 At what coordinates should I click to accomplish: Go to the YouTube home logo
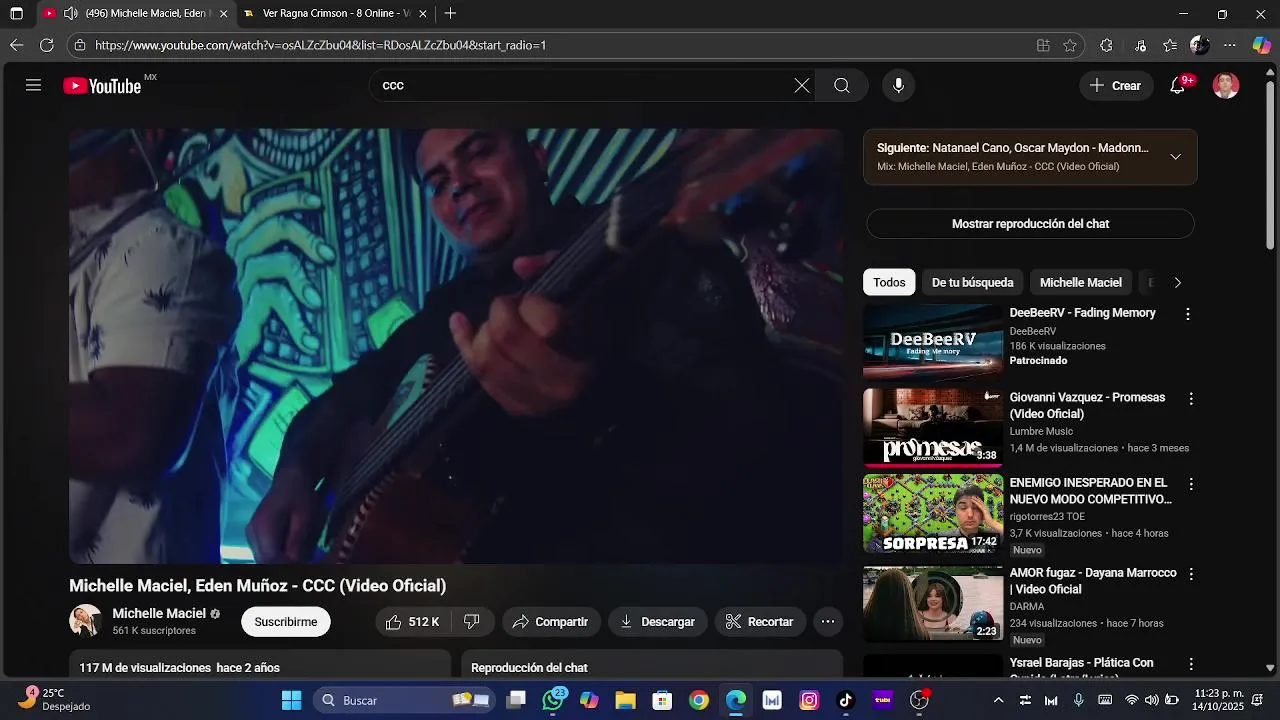[x=104, y=86]
